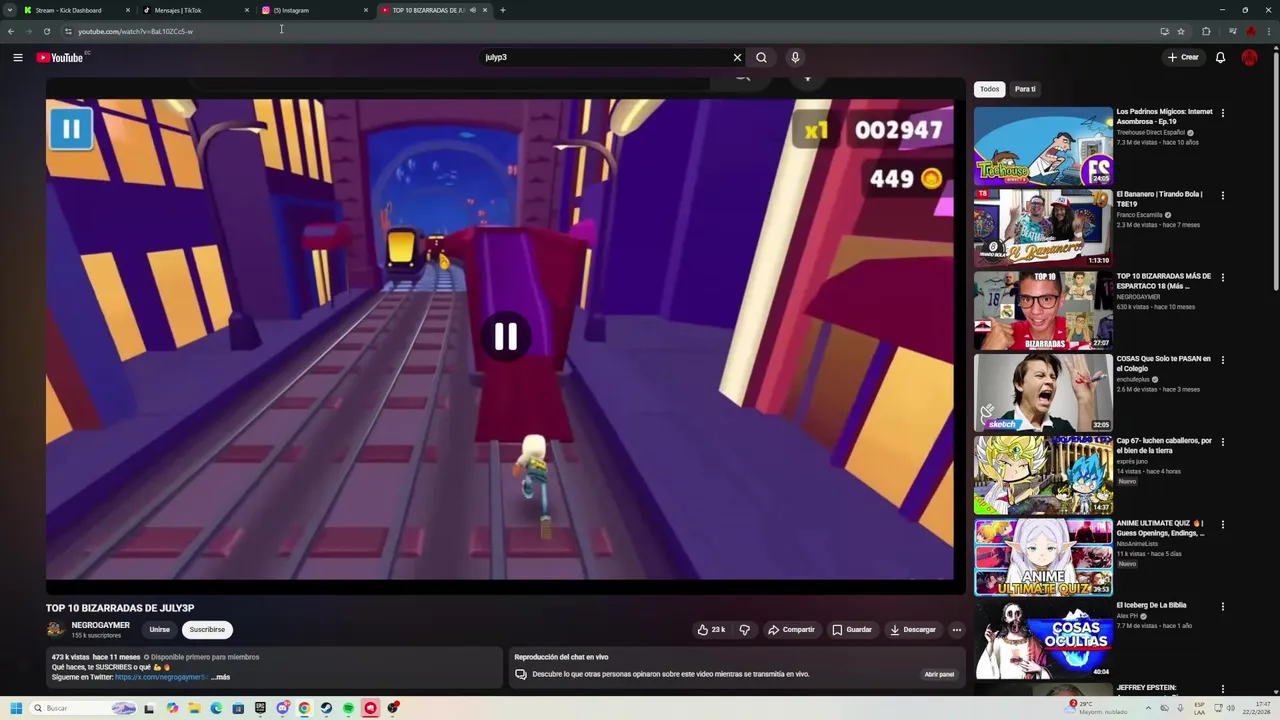Open YouTube notifications bell

click(x=1220, y=57)
